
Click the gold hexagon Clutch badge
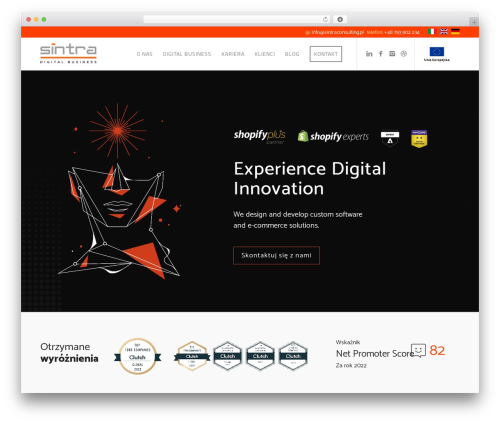(x=192, y=356)
